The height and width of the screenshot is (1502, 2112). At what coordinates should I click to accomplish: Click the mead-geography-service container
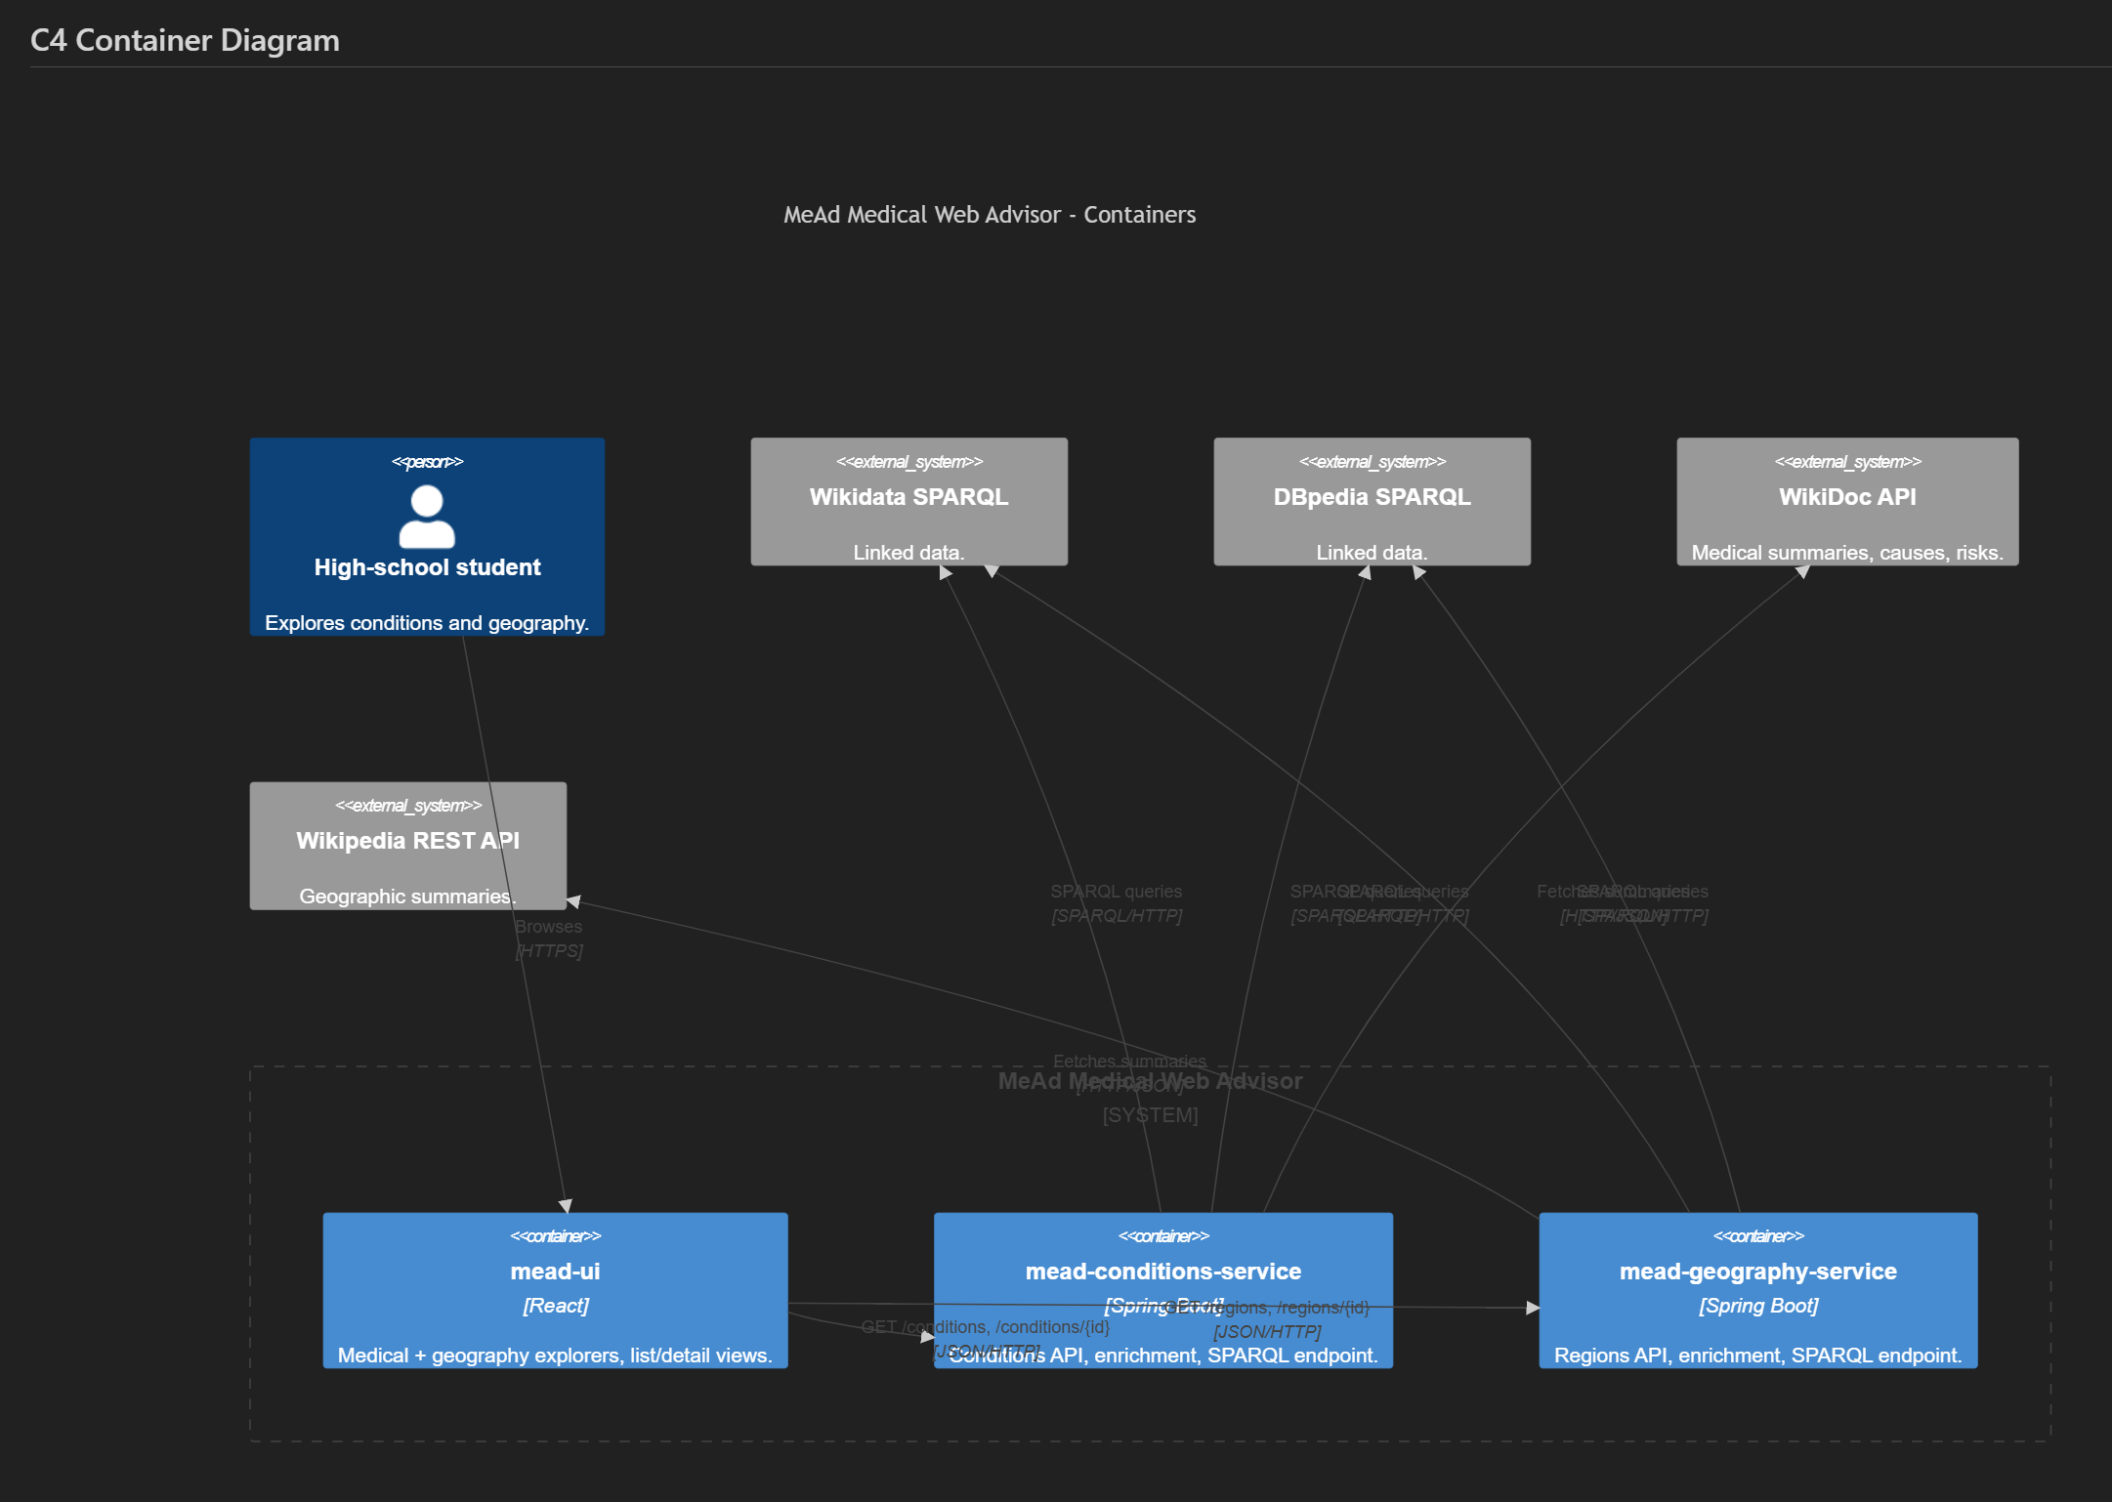1757,1289
